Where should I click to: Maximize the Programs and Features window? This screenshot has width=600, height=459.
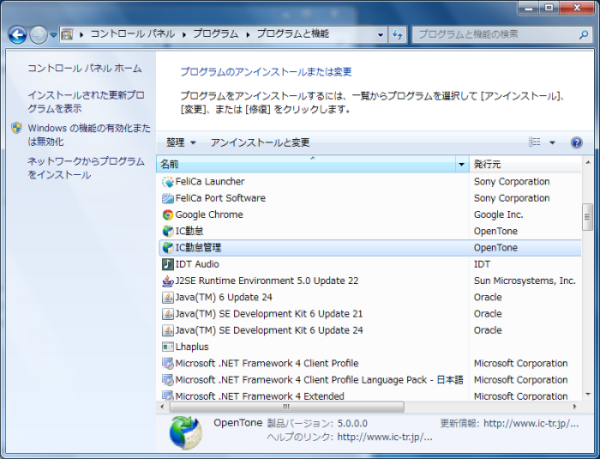click(x=549, y=7)
